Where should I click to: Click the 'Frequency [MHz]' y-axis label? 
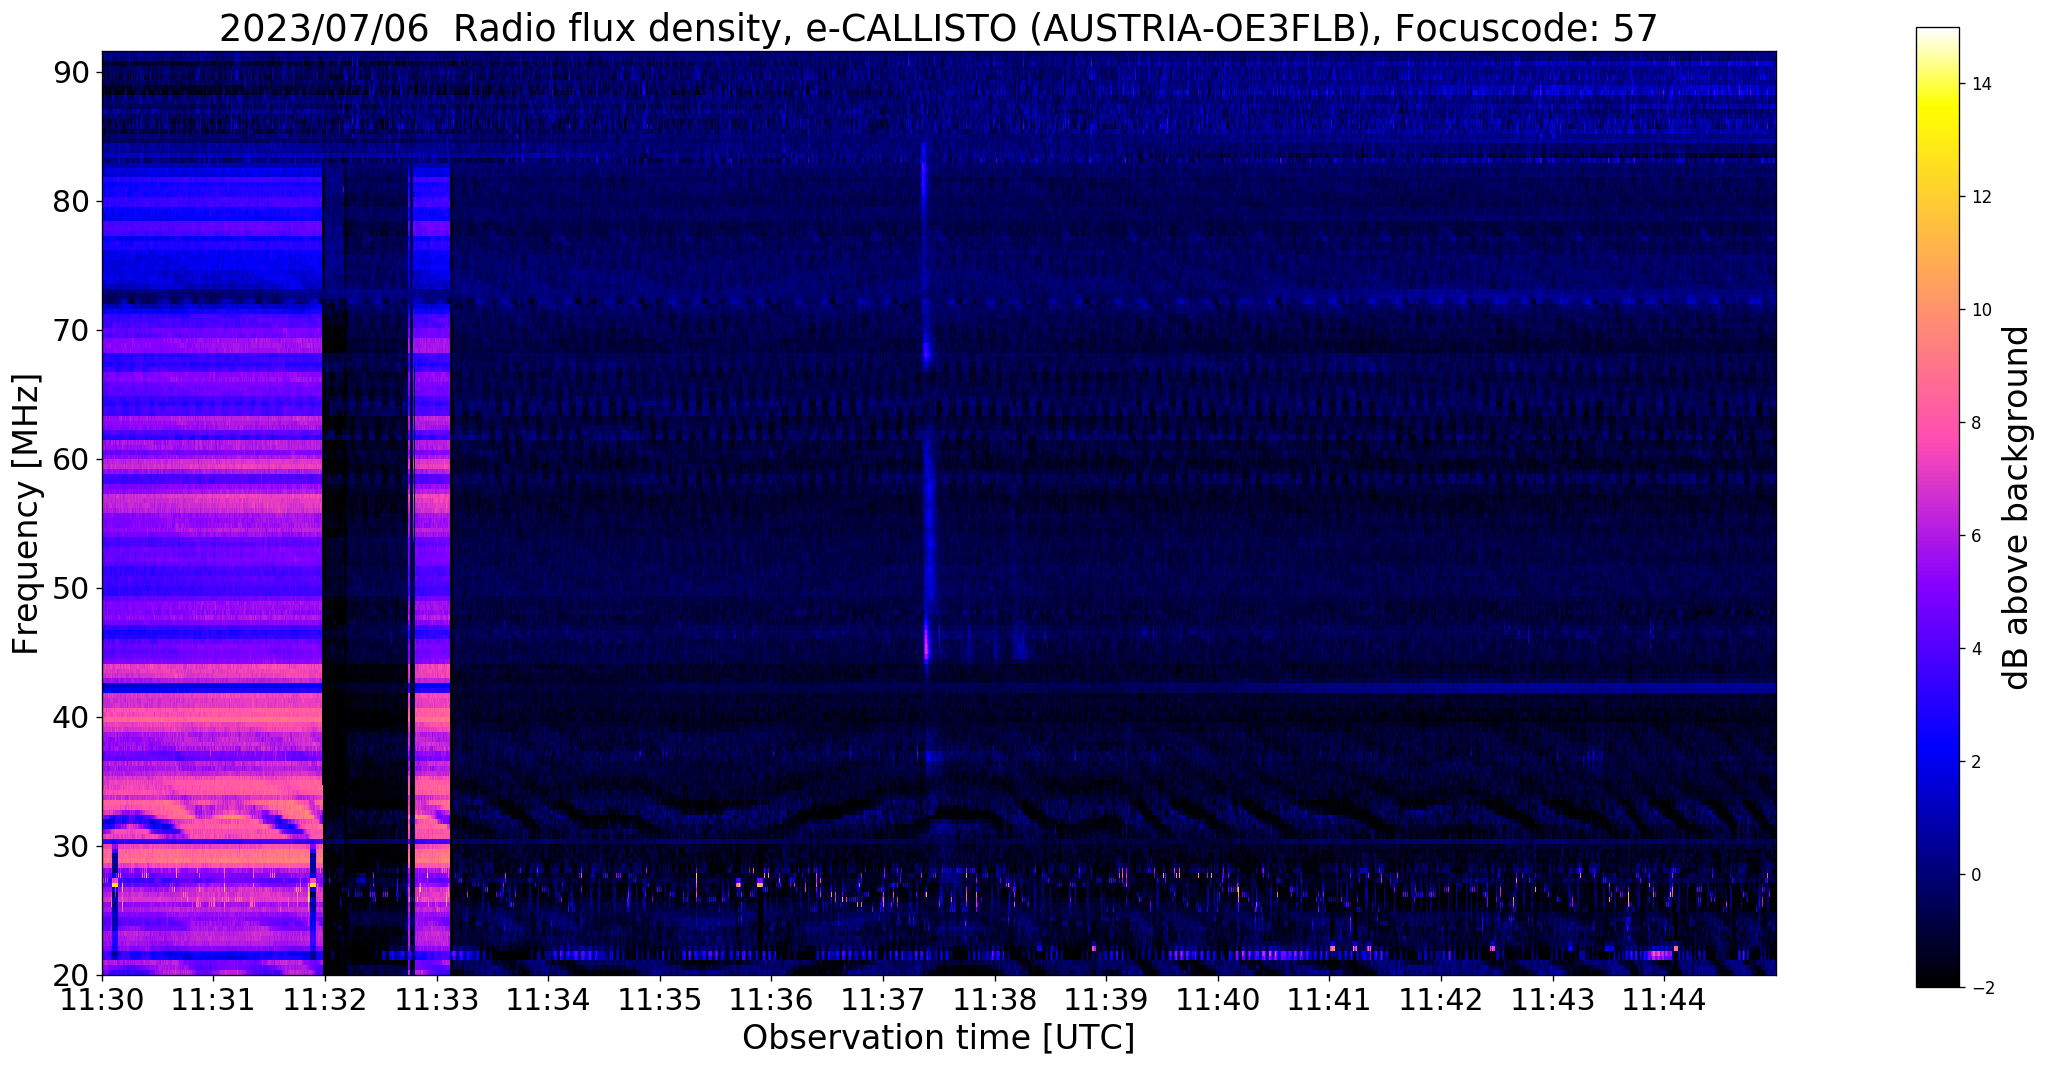pyautogui.click(x=26, y=514)
